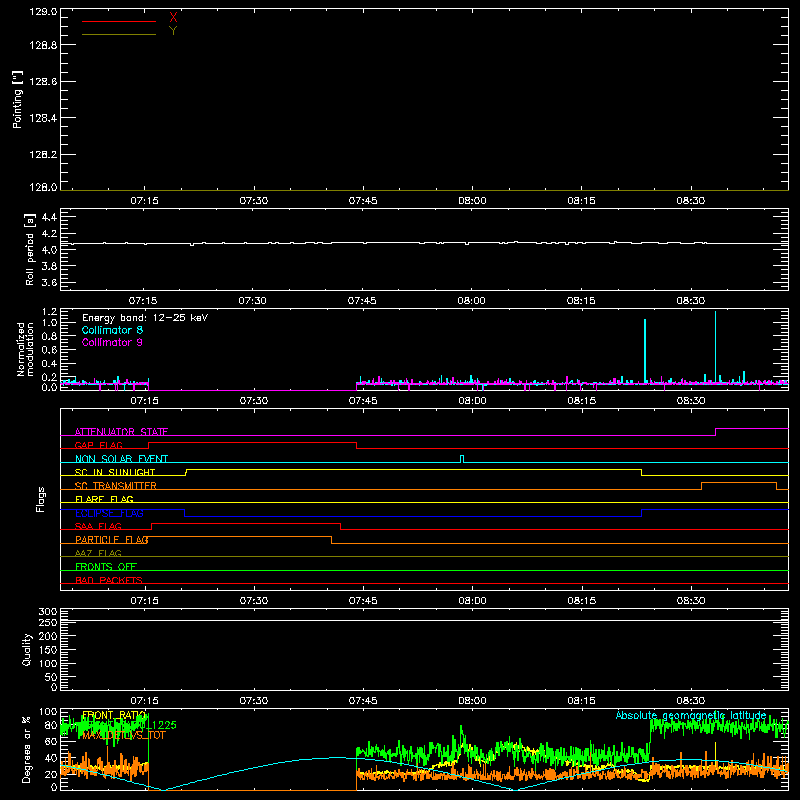Click the Normalized modulation axis title
The width and height of the screenshot is (800, 800).
[x=25, y=349]
